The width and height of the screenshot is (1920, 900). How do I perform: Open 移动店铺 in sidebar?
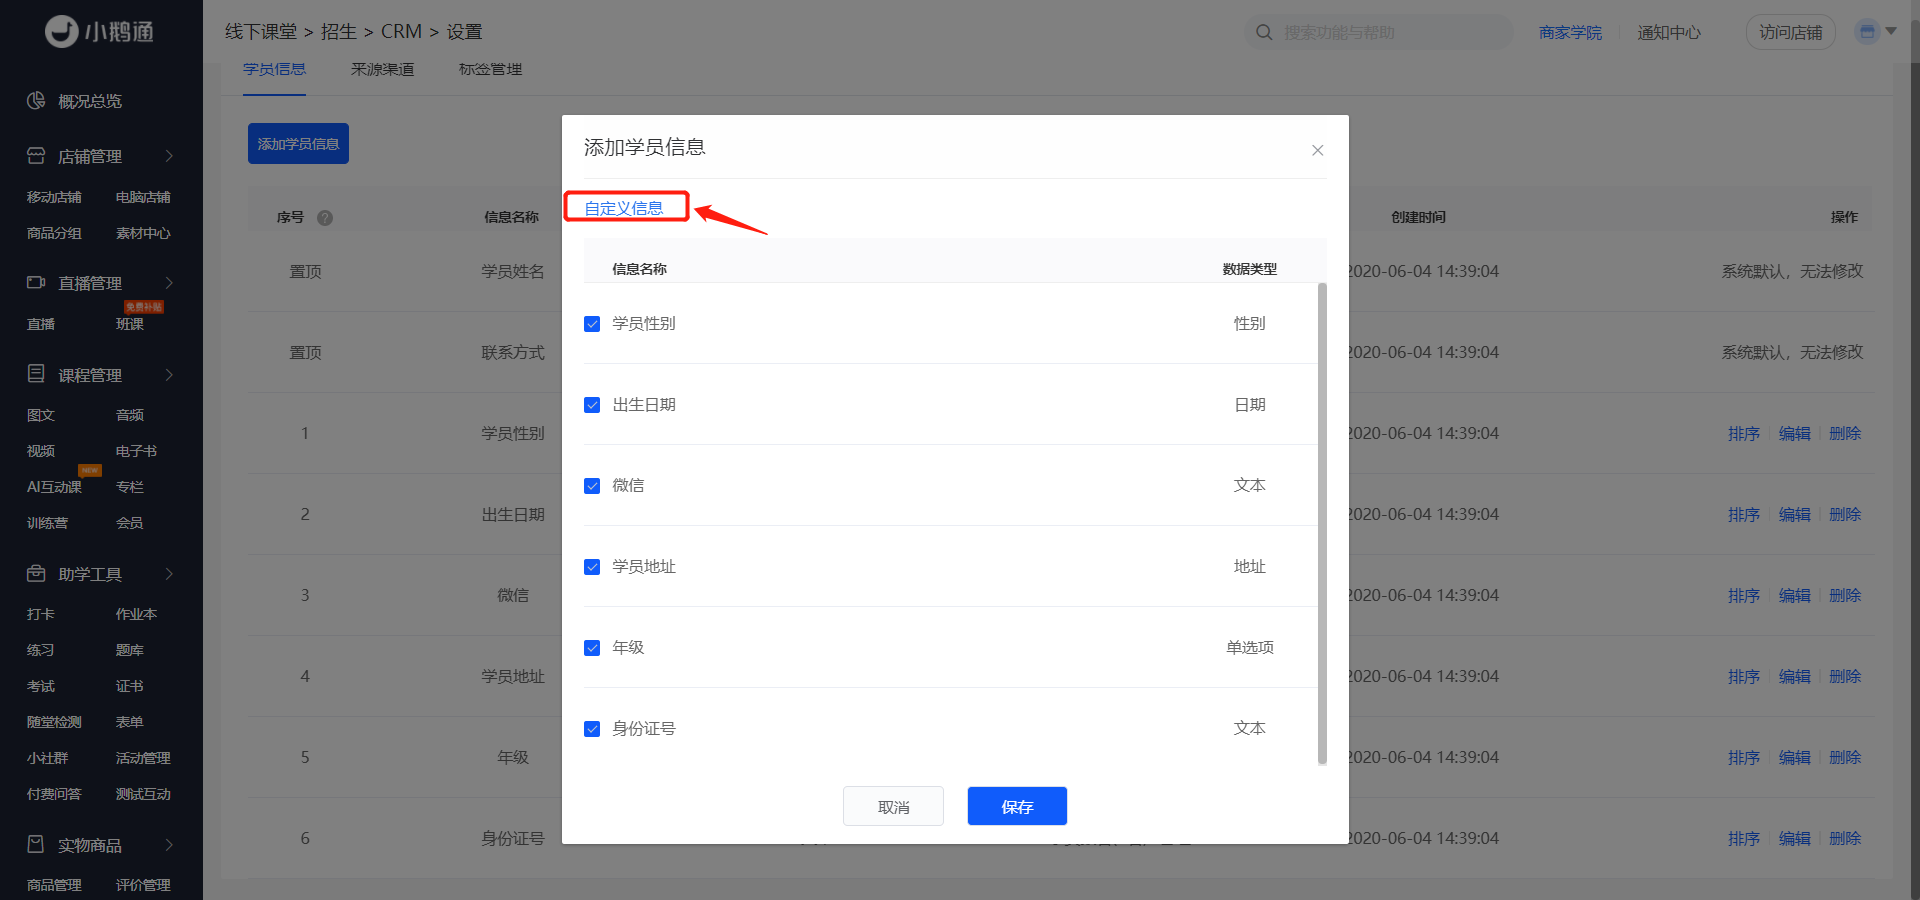tap(54, 197)
